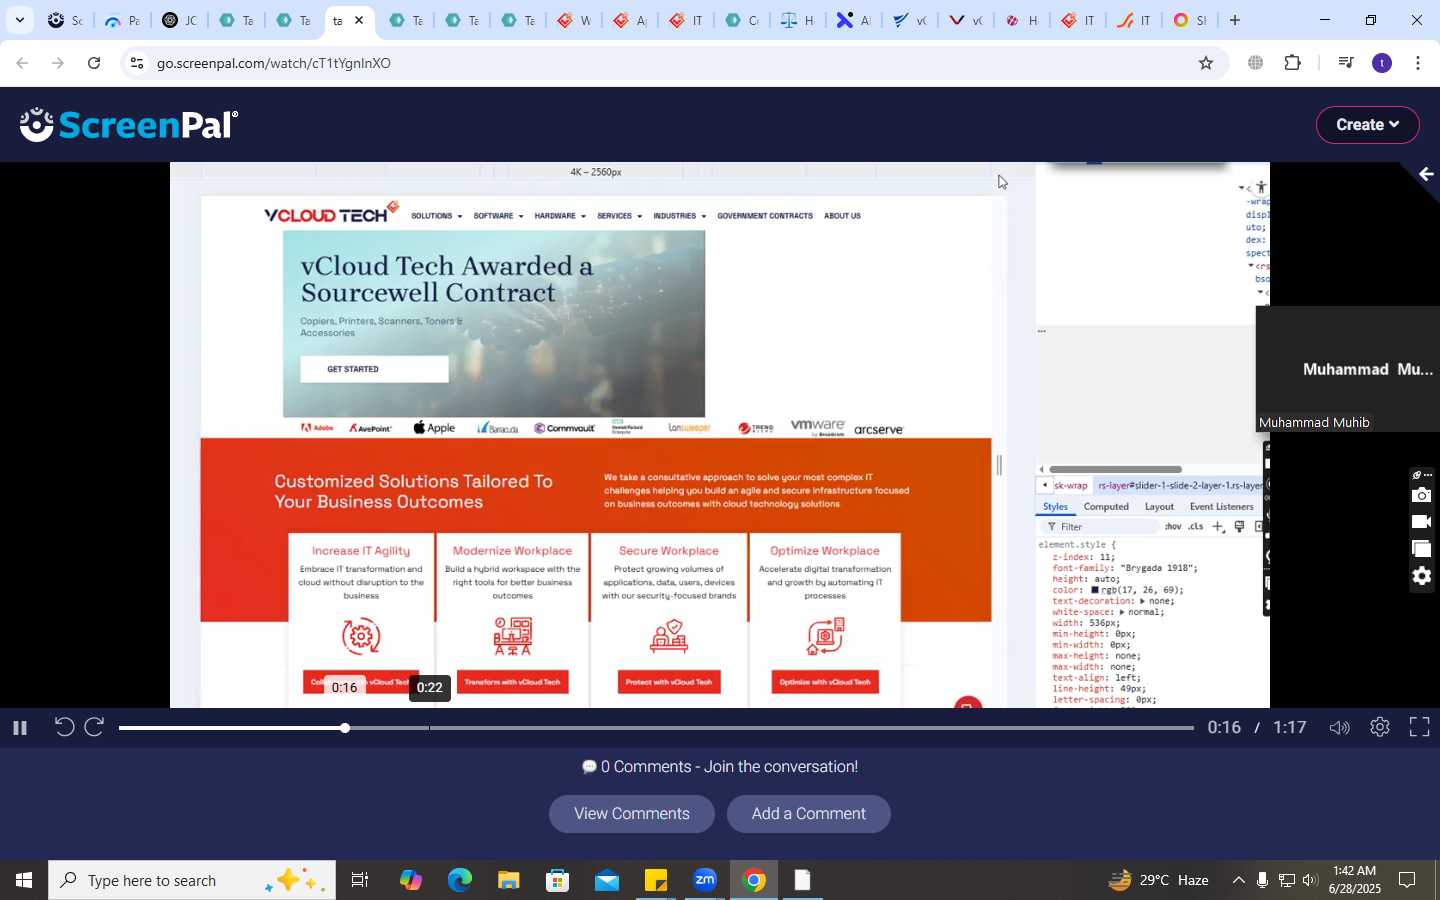This screenshot has height=900, width=1440.
Task: Open a new browser tab
Action: [x=1235, y=20]
